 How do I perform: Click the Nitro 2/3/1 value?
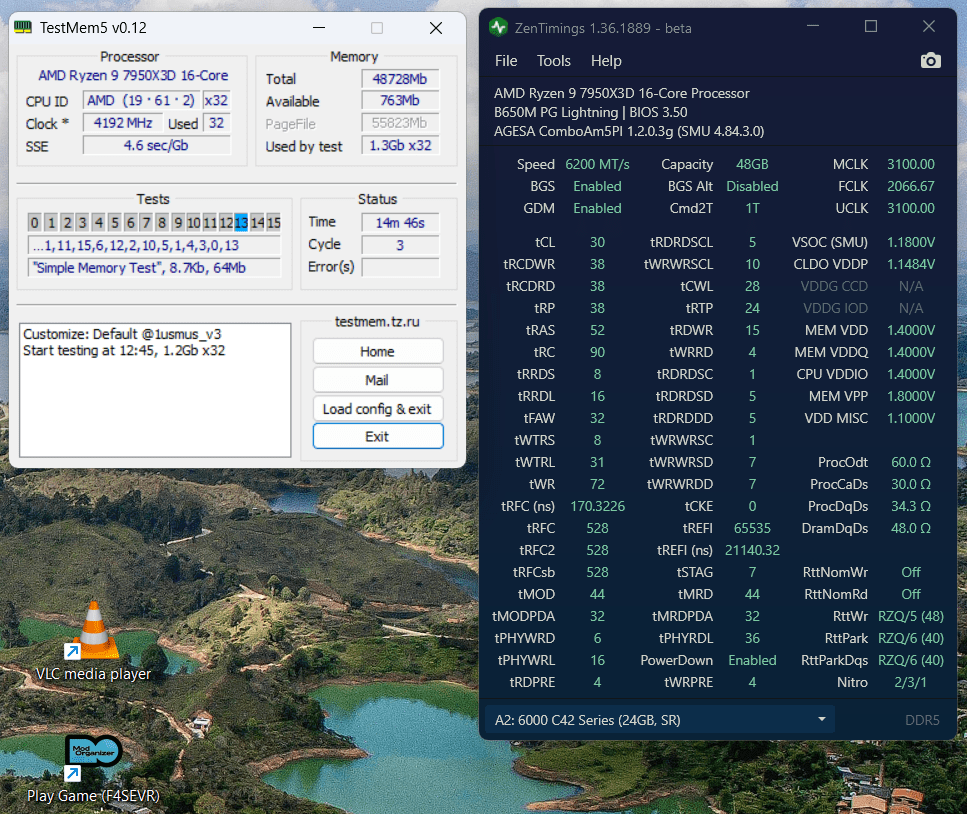[x=910, y=682]
